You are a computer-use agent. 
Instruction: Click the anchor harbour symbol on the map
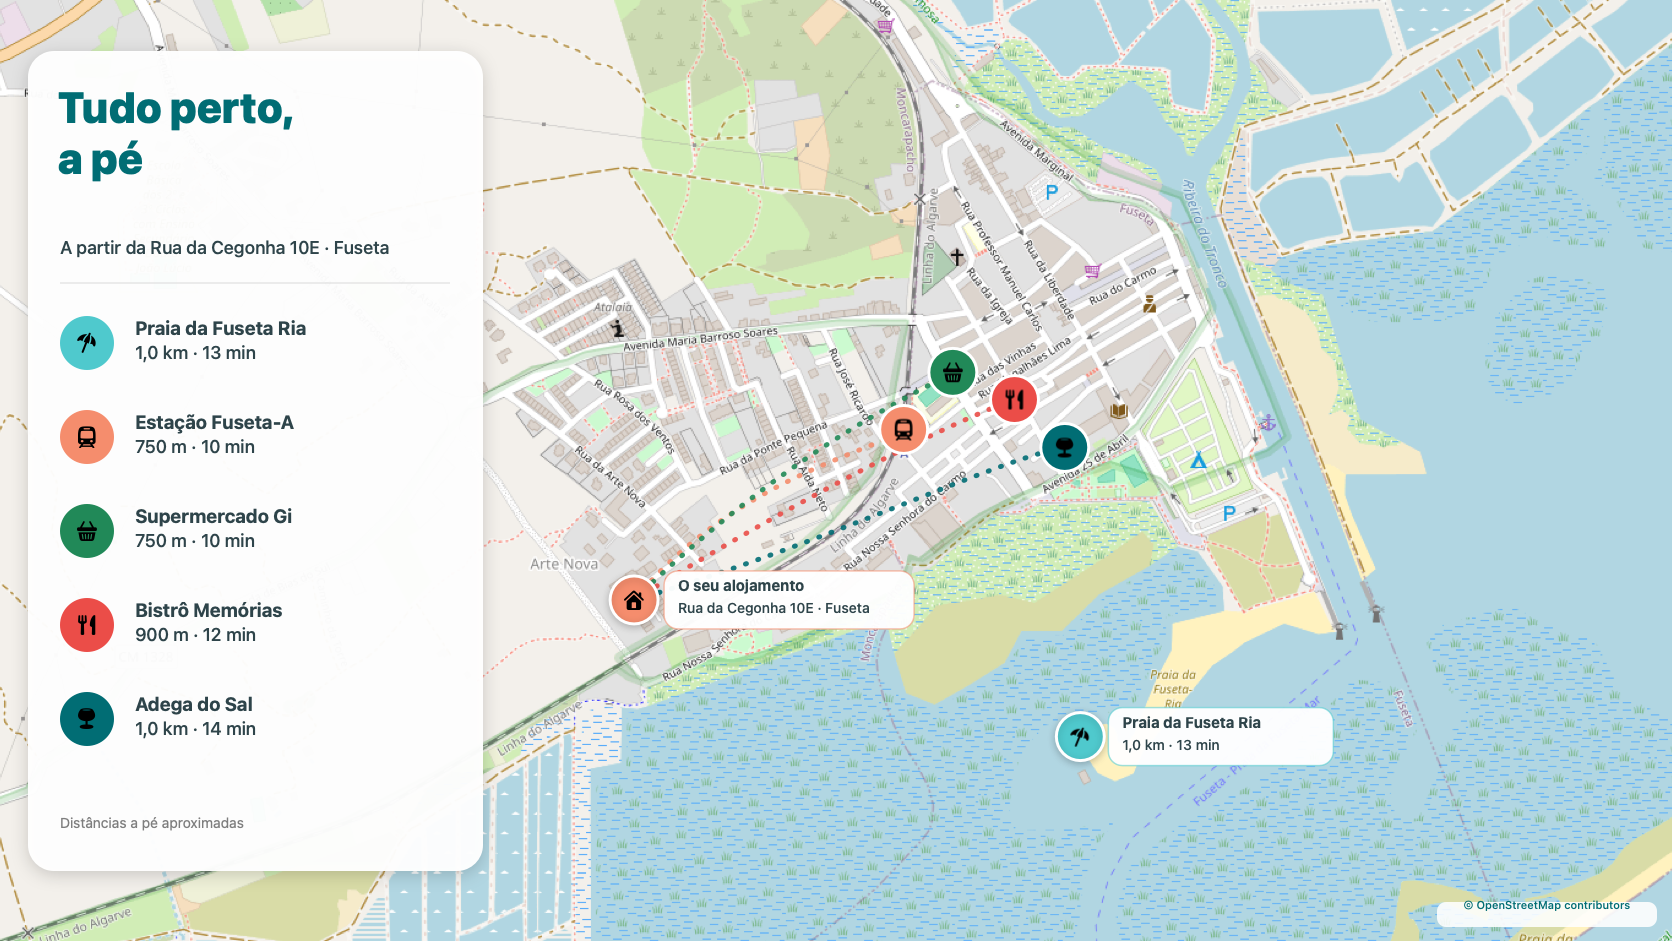1267,423
